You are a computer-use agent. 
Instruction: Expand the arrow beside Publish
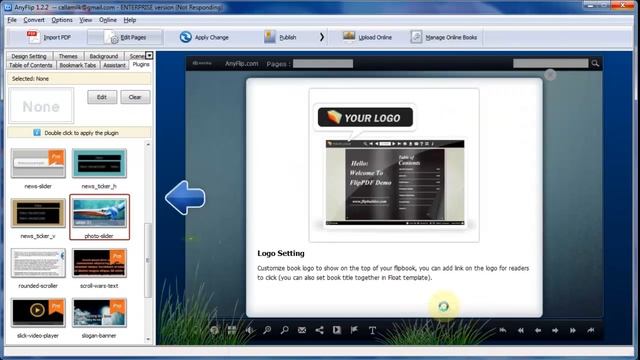[x=322, y=37]
